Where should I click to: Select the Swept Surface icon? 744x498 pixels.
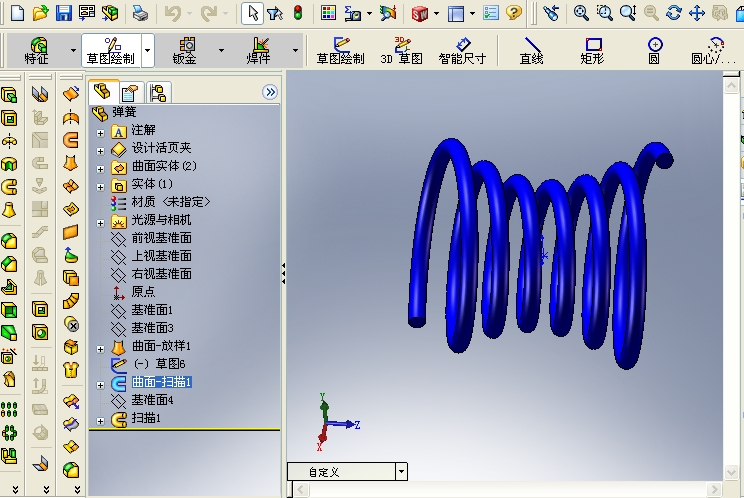click(71, 140)
